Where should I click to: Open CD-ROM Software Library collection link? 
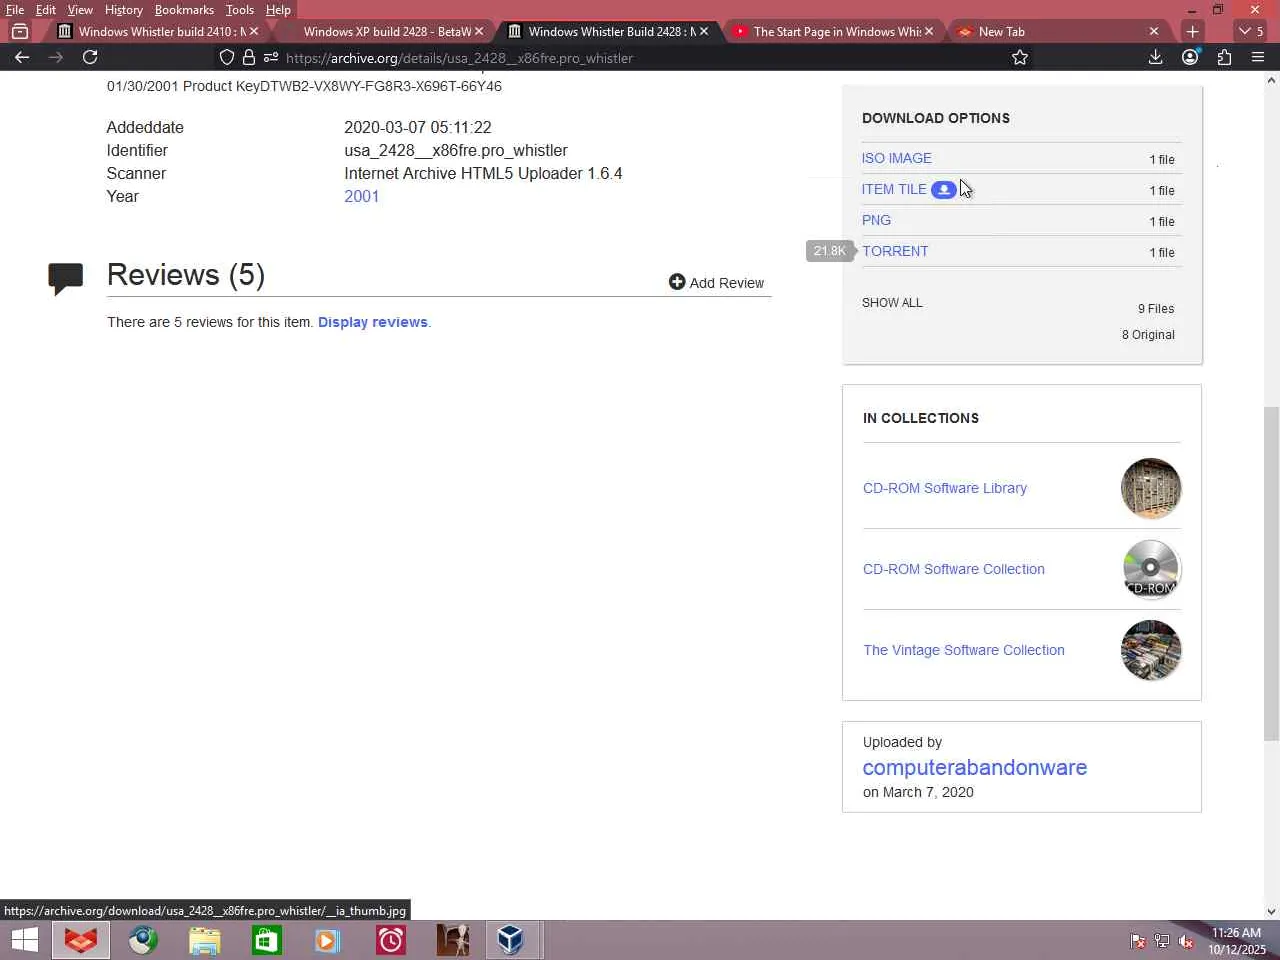click(x=945, y=489)
